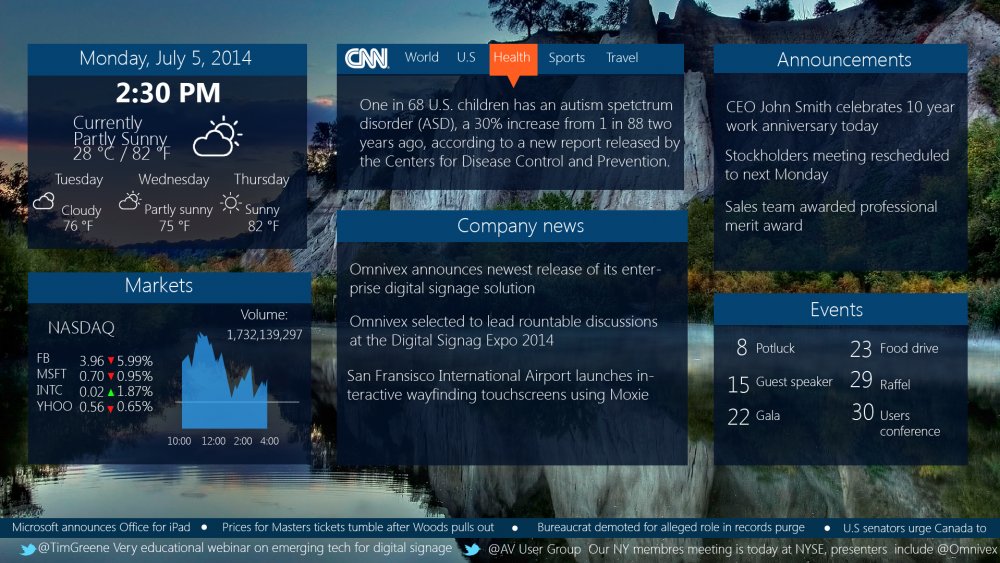Switch to the Travel news tab
The width and height of the screenshot is (1000, 563).
[x=622, y=57]
